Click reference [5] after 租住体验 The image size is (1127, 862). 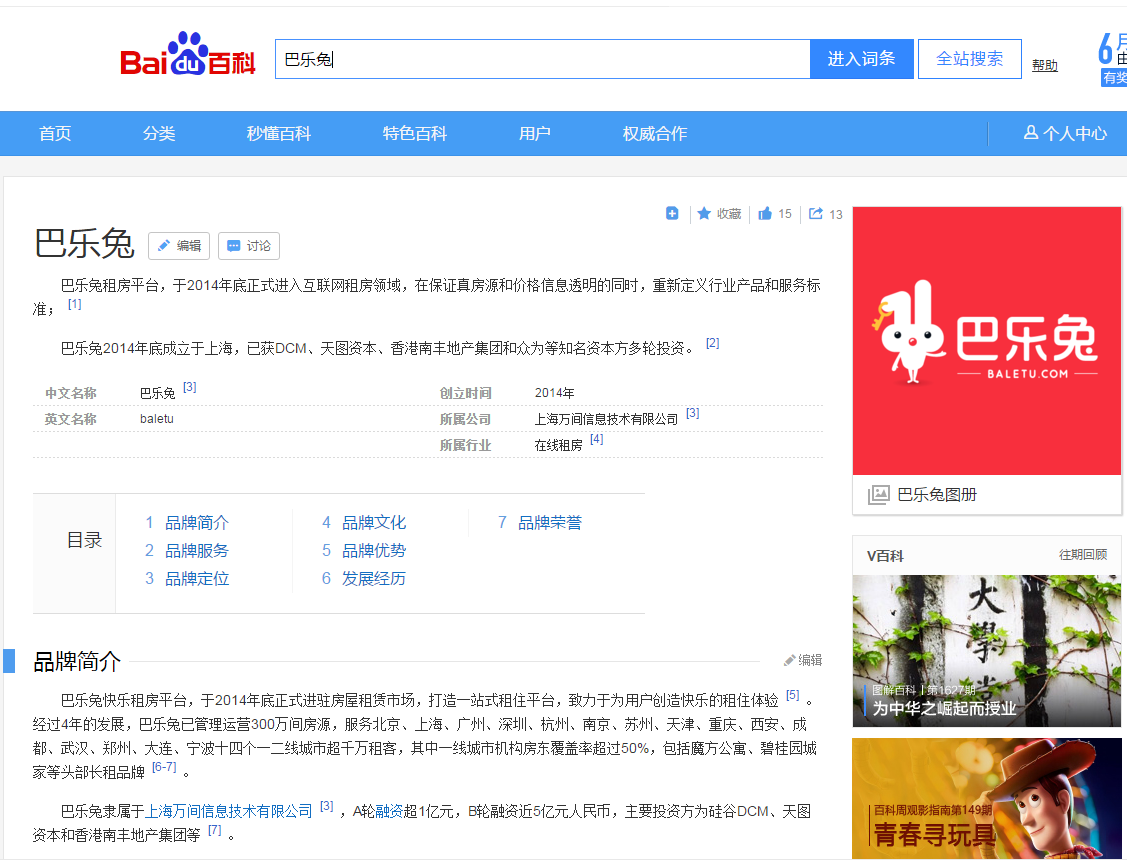pyautogui.click(x=792, y=695)
